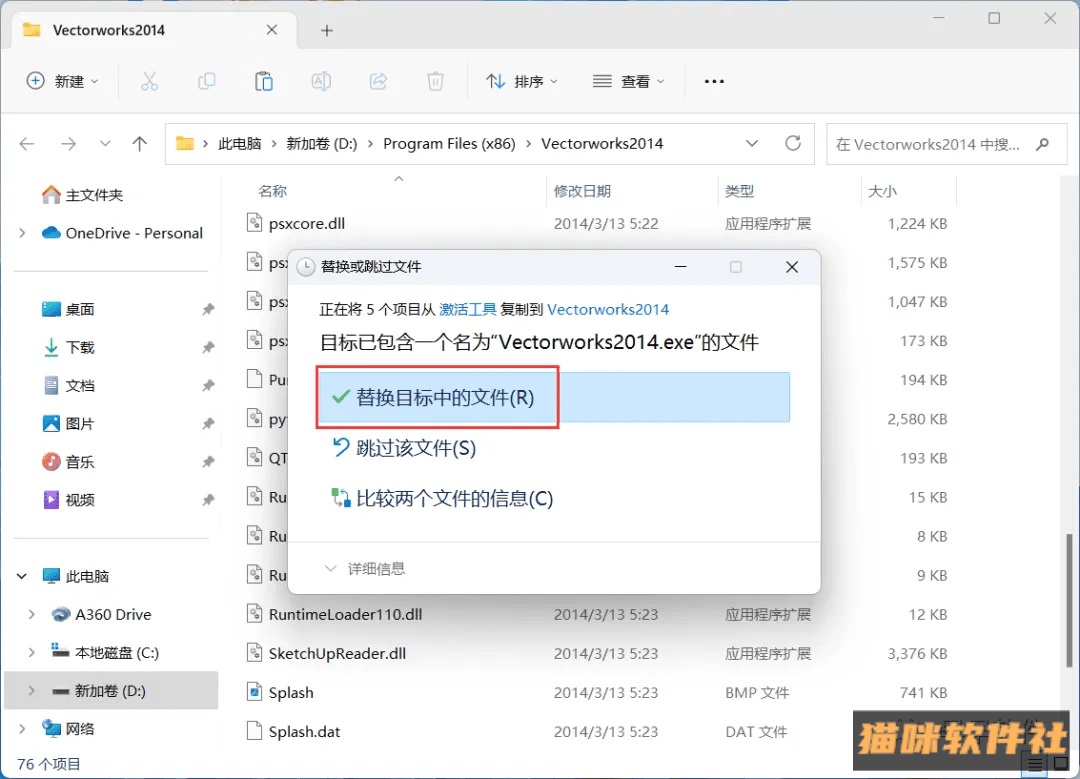
Task: Choose 替换目标中的文件(R) option
Action: tap(553, 397)
